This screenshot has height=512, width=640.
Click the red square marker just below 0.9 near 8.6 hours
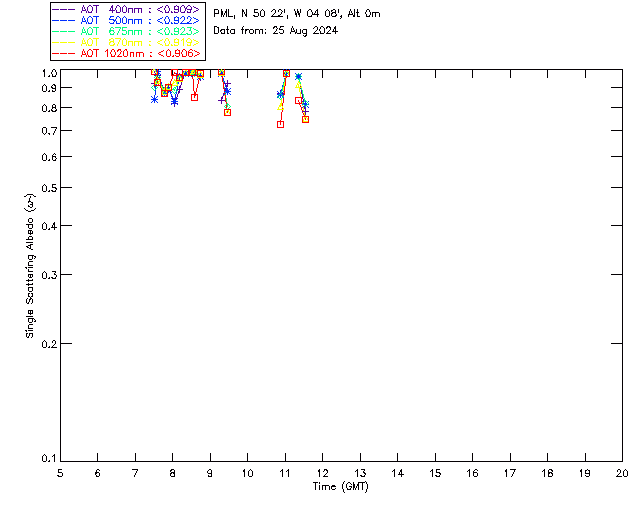[195, 98]
